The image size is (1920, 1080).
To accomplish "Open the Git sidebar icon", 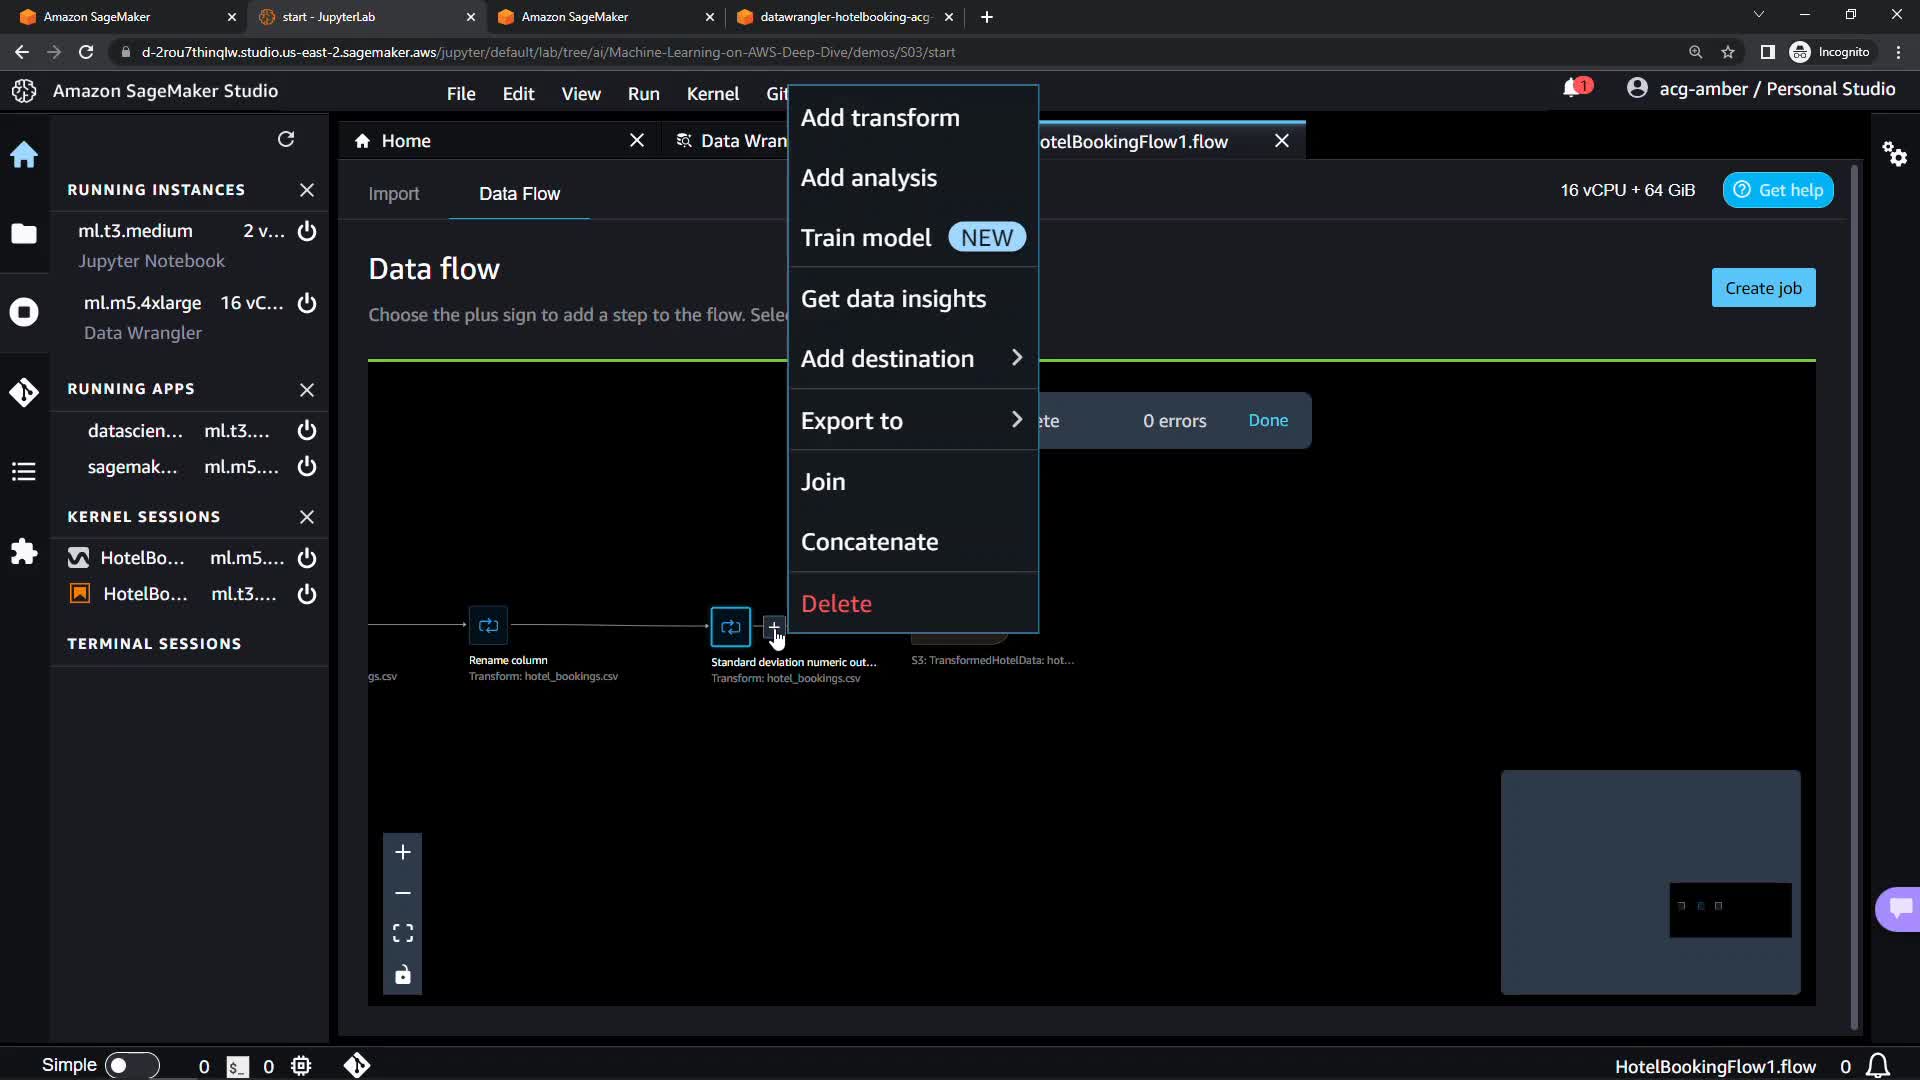I will click(24, 392).
